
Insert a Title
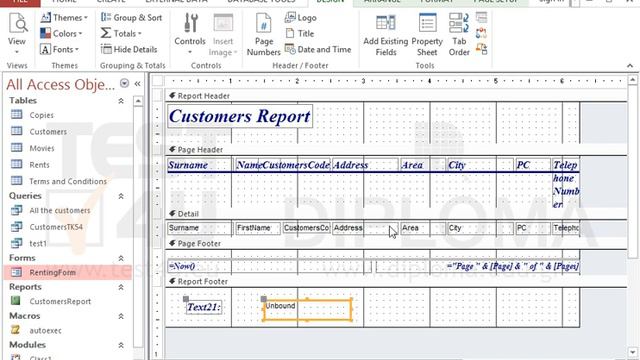pyautogui.click(x=300, y=33)
